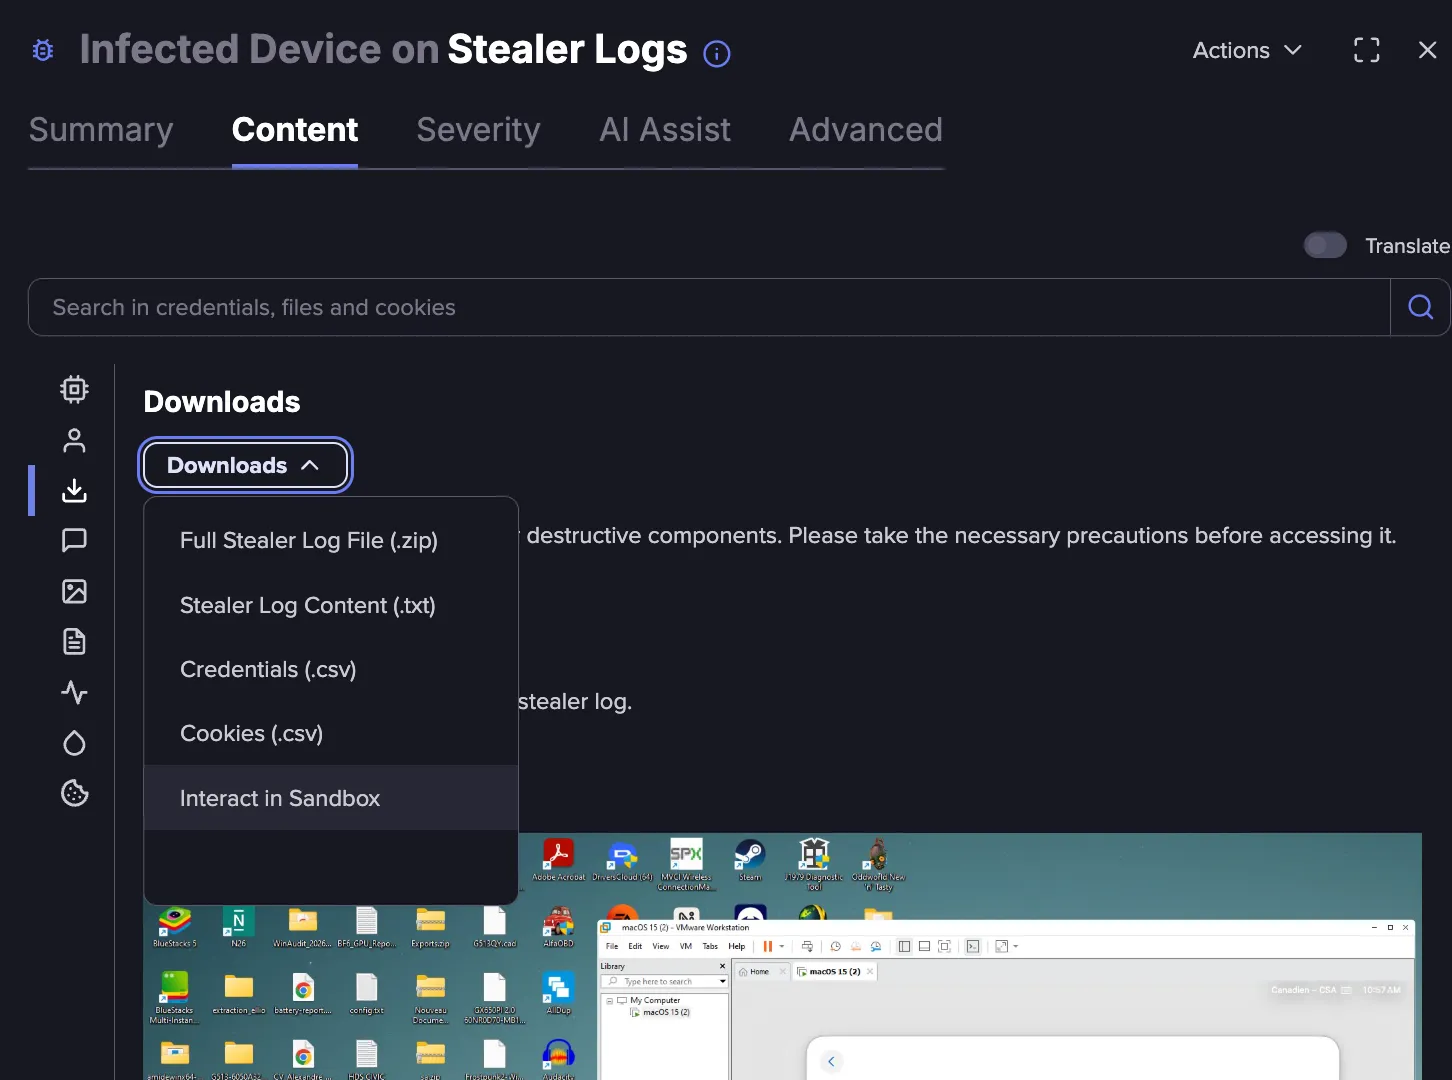Go to the screenshot image section icon
Screen dimensions: 1452x1080
[74, 591]
